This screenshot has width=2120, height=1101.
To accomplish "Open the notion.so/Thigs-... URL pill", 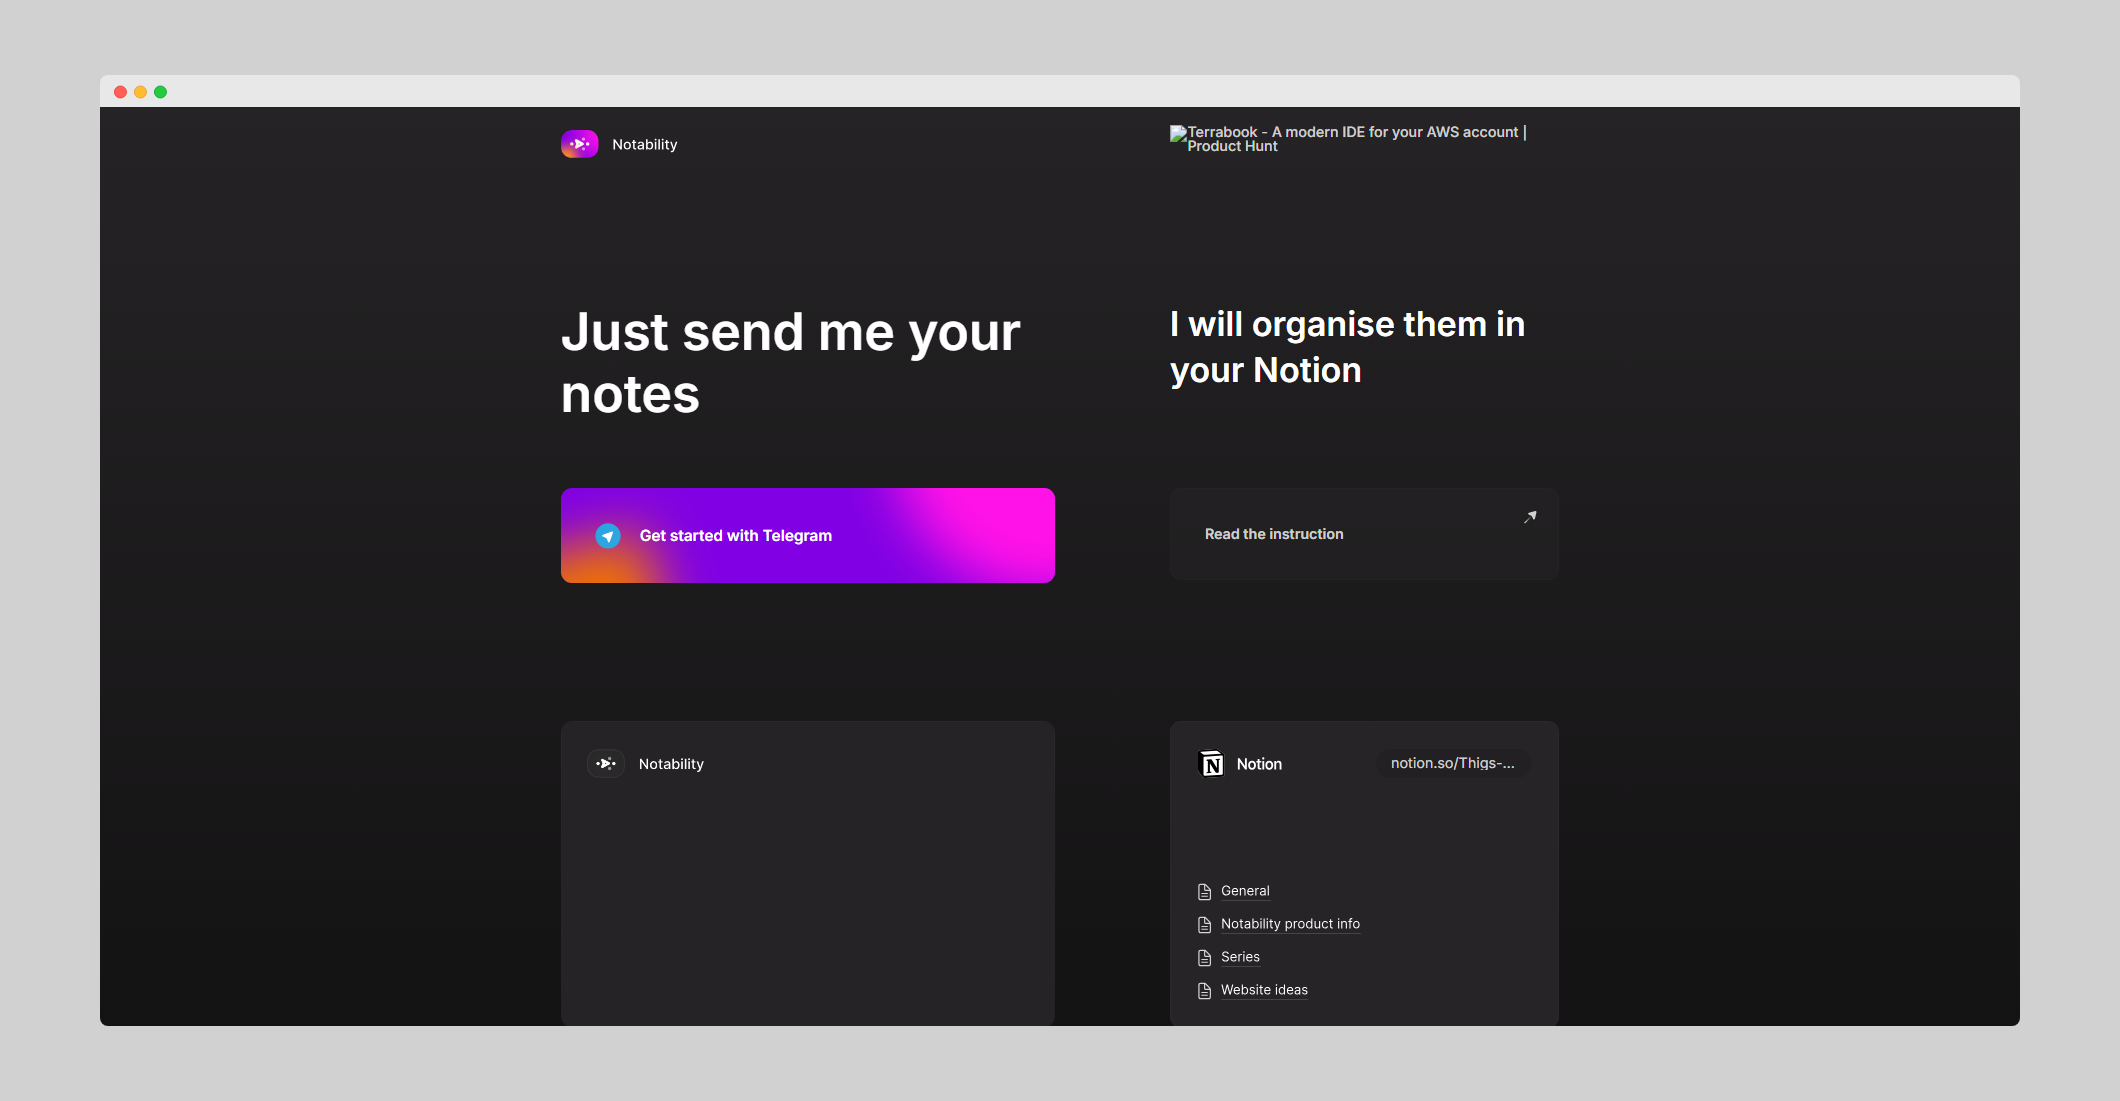I will 1453,763.
